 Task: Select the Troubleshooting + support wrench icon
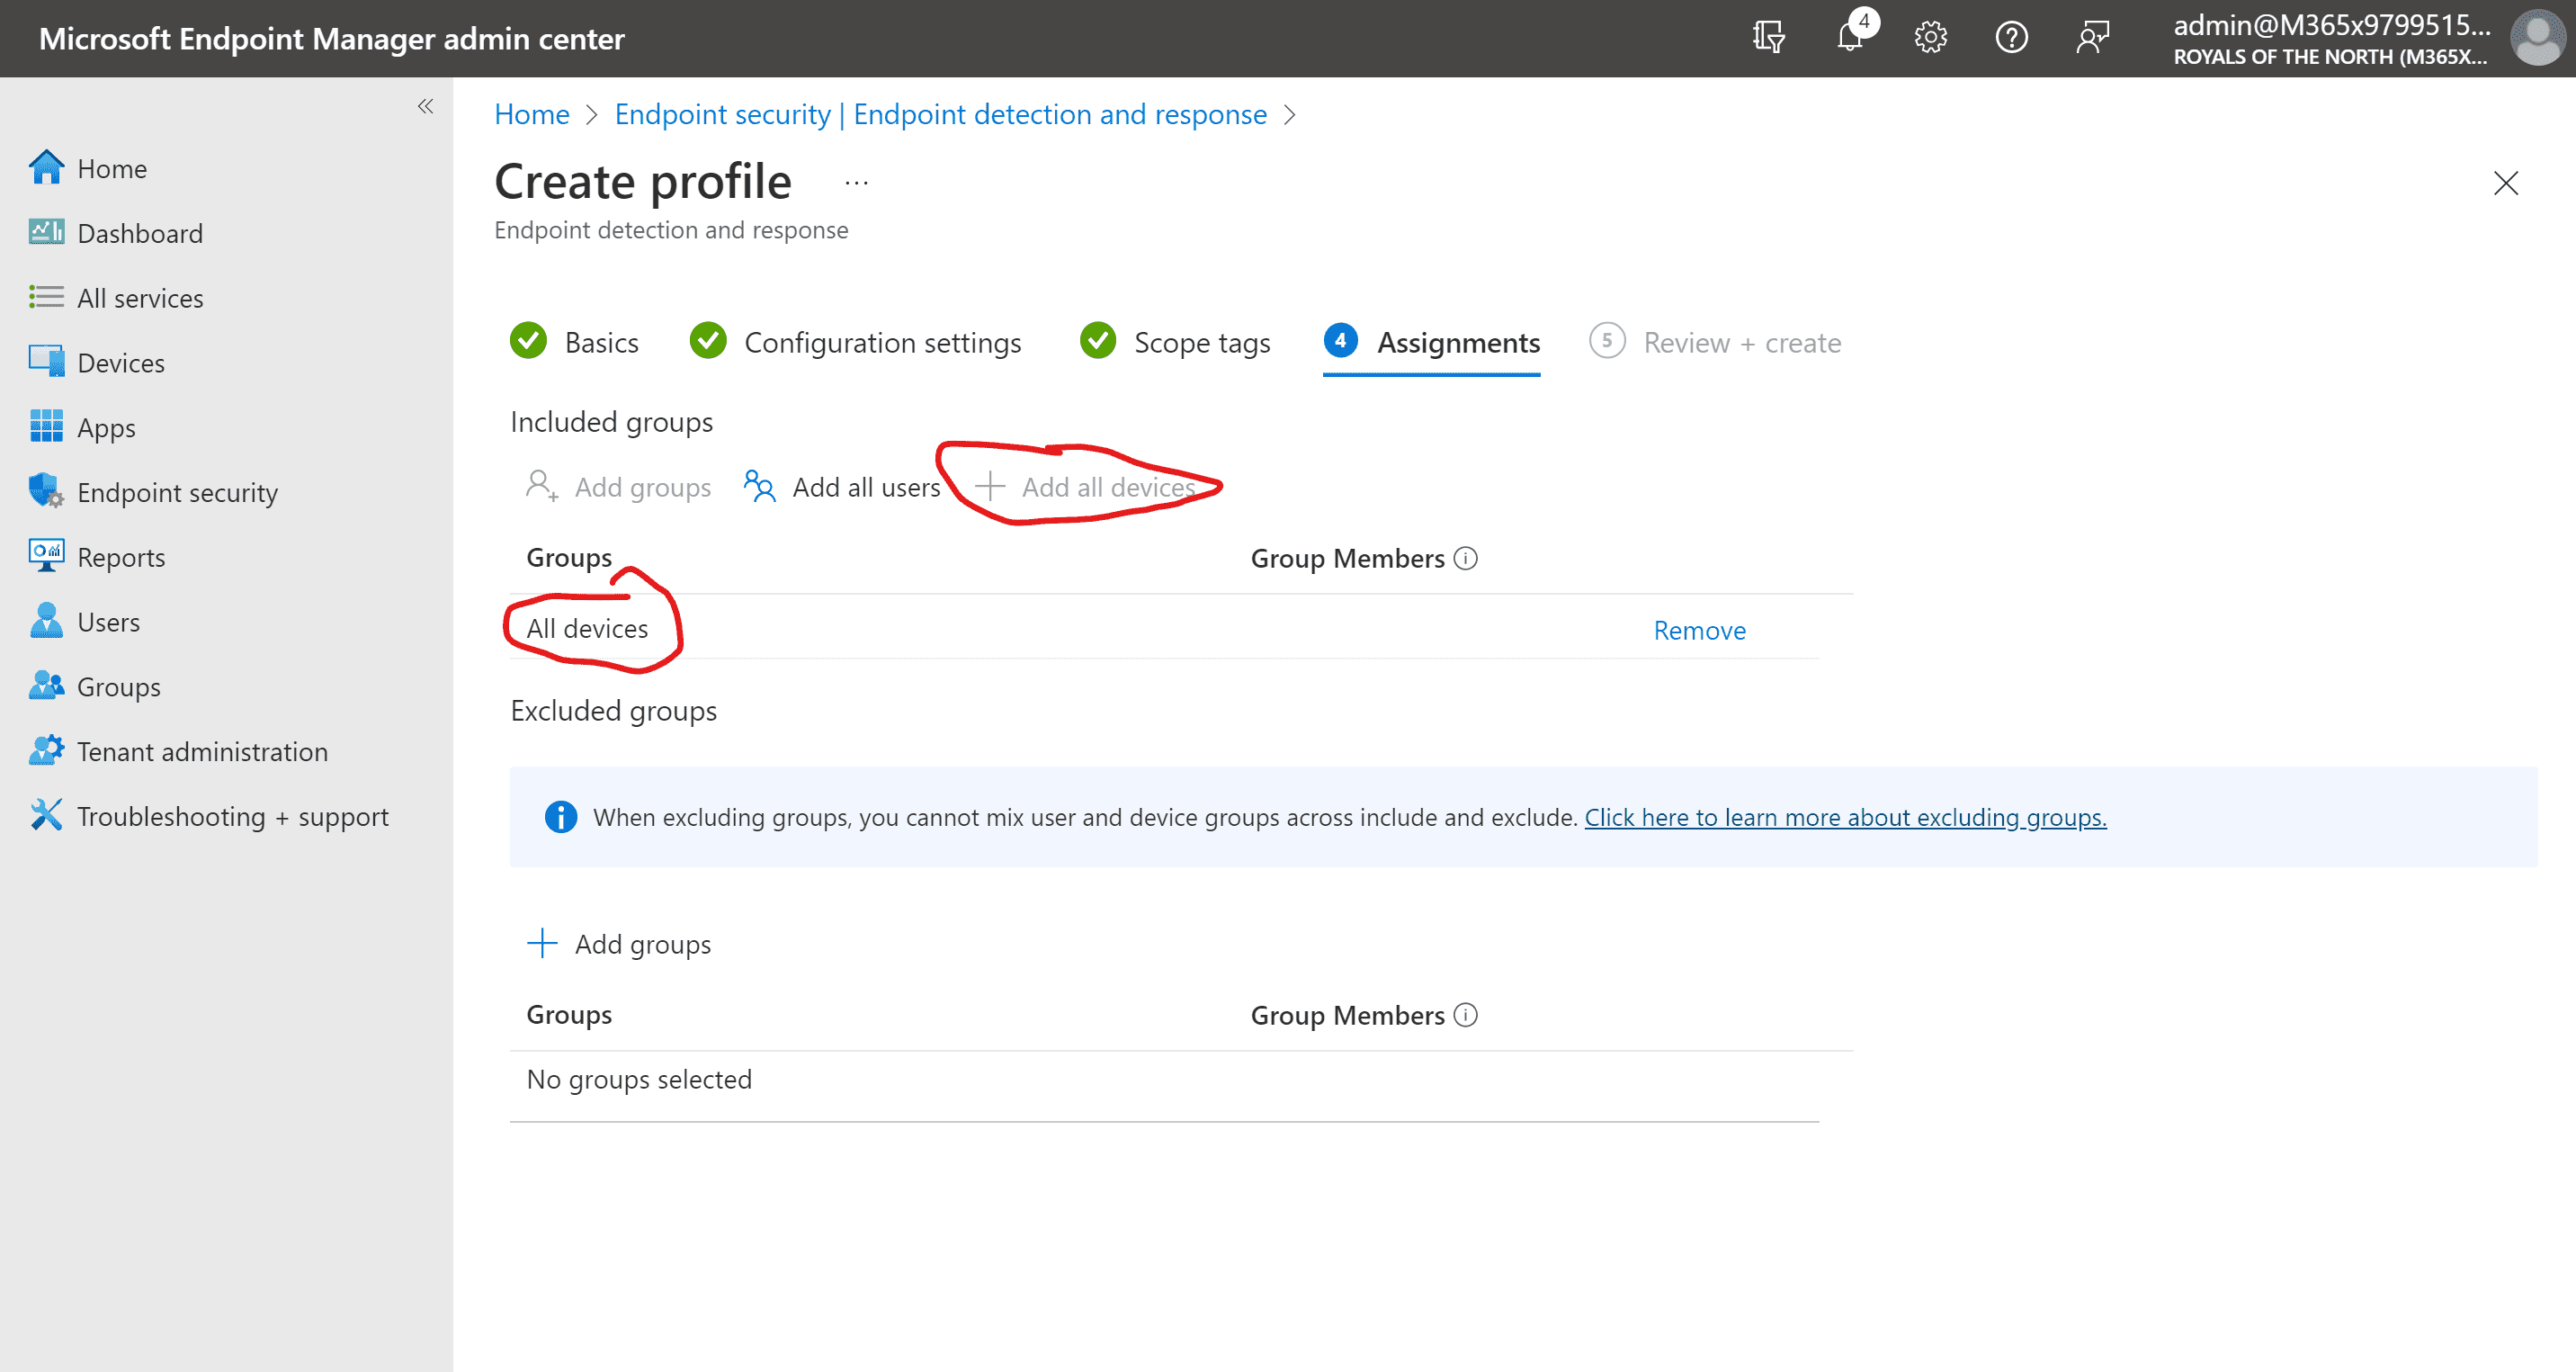tap(45, 815)
